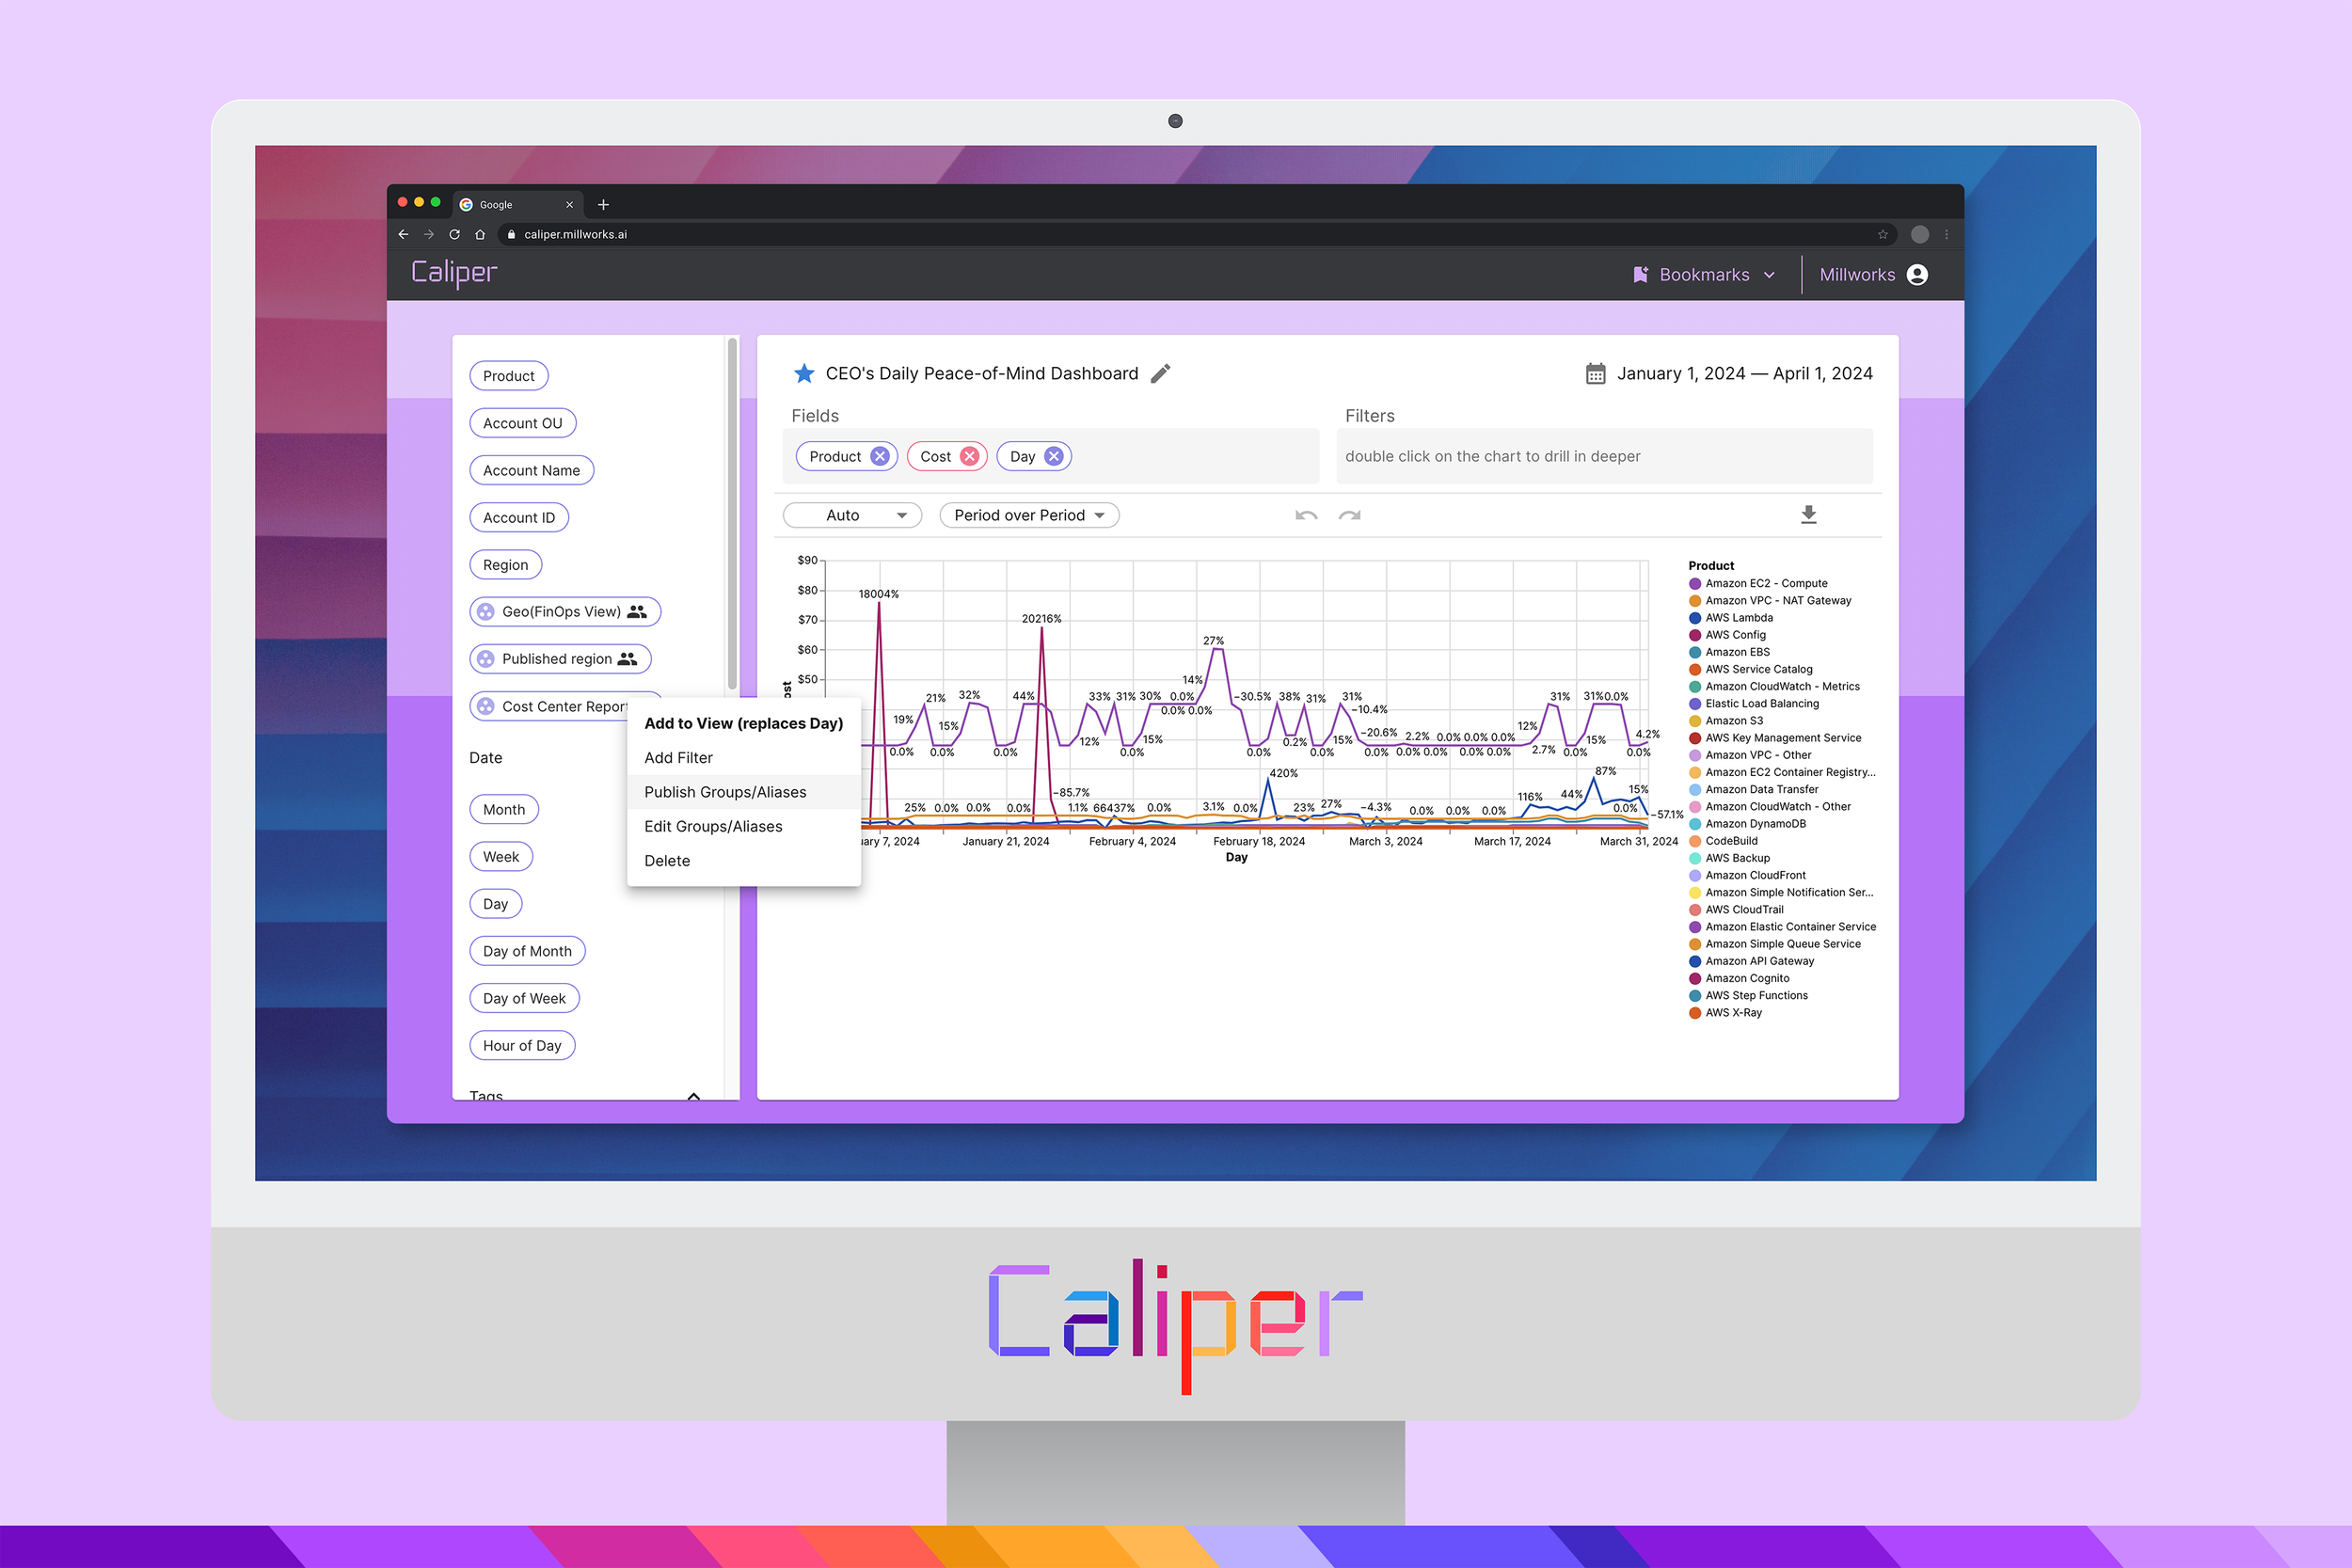The width and height of the screenshot is (2352, 1568).
Task: Click the Filters drill-down hint field
Action: [x=1604, y=456]
